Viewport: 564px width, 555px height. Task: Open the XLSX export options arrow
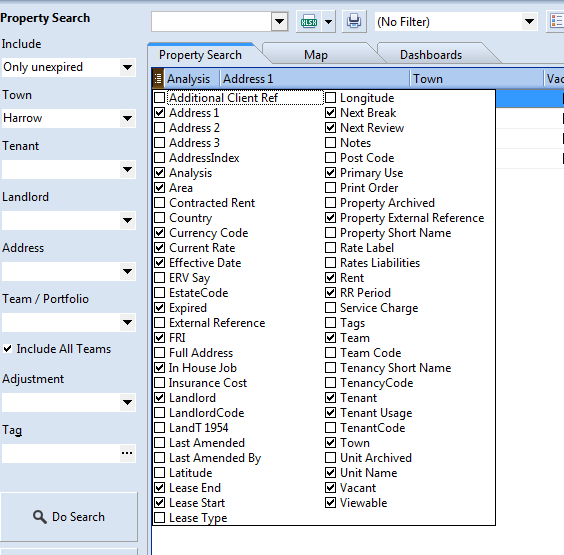pos(328,22)
